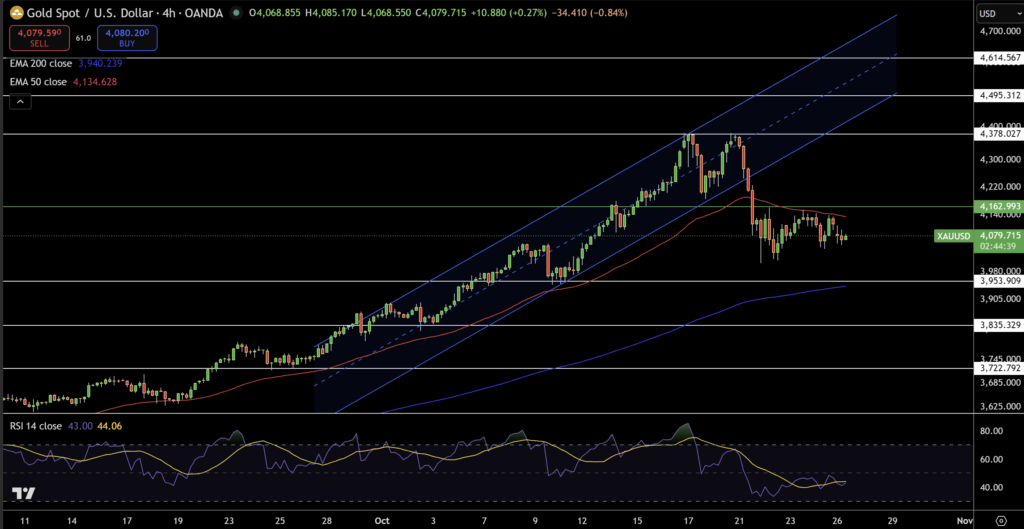Image resolution: width=1024 pixels, height=529 pixels.
Task: Select the EMA 200 close indicator legend
Action: pyautogui.click(x=40, y=63)
